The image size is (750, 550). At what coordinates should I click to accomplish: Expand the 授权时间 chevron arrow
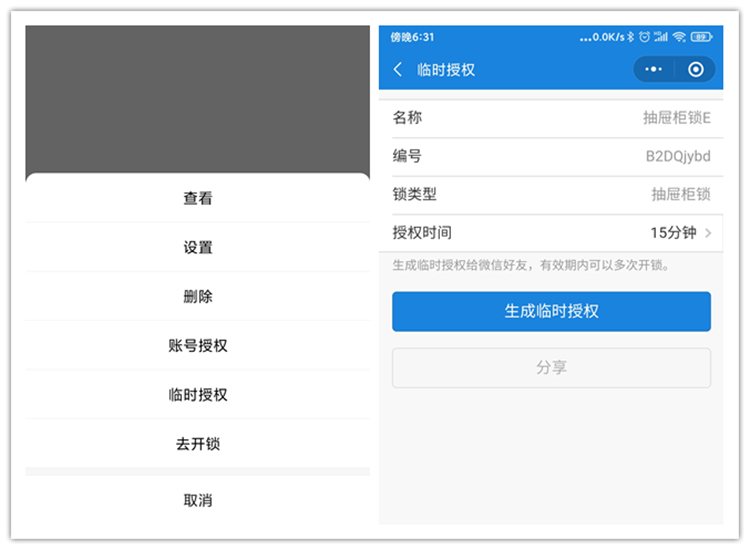pos(708,233)
